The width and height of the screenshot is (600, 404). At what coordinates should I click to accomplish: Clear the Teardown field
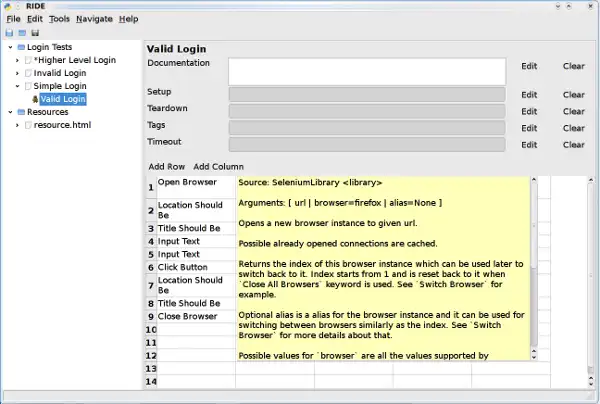[574, 112]
